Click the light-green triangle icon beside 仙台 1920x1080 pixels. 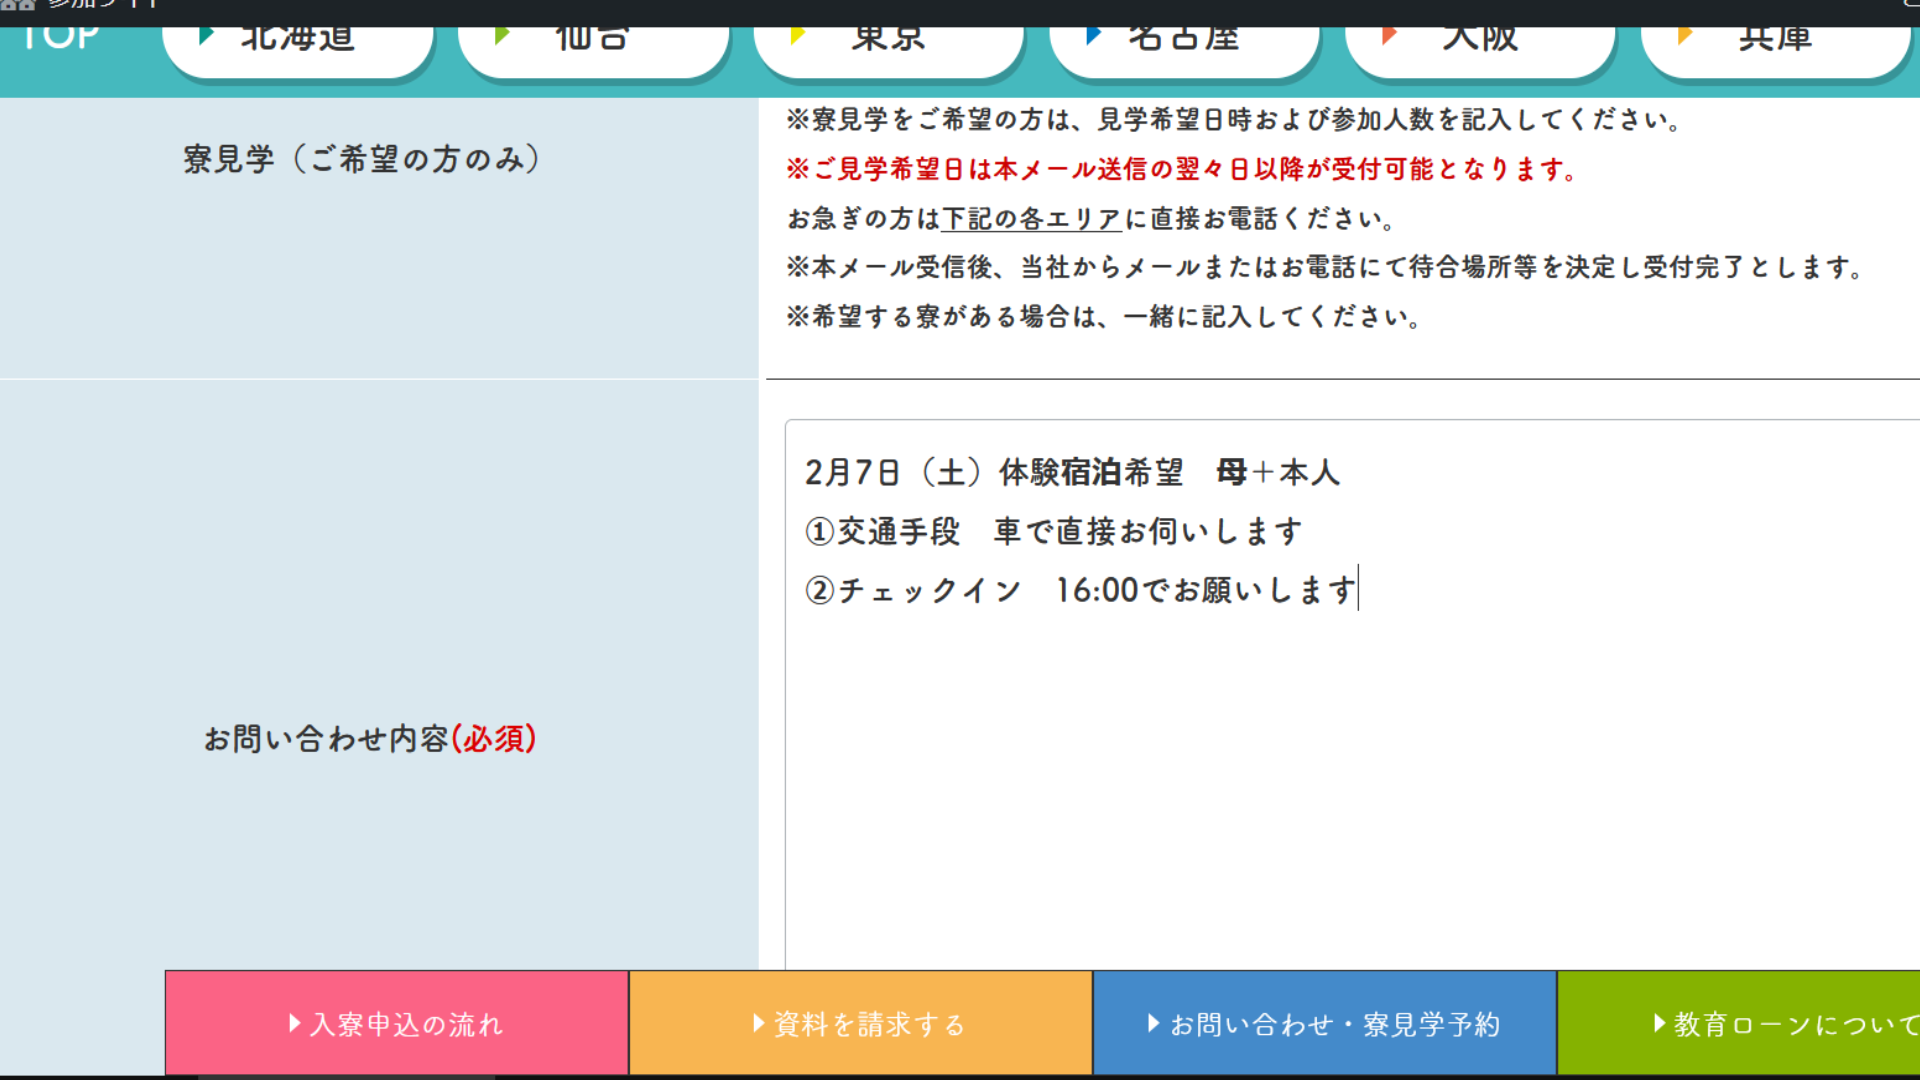tap(502, 36)
